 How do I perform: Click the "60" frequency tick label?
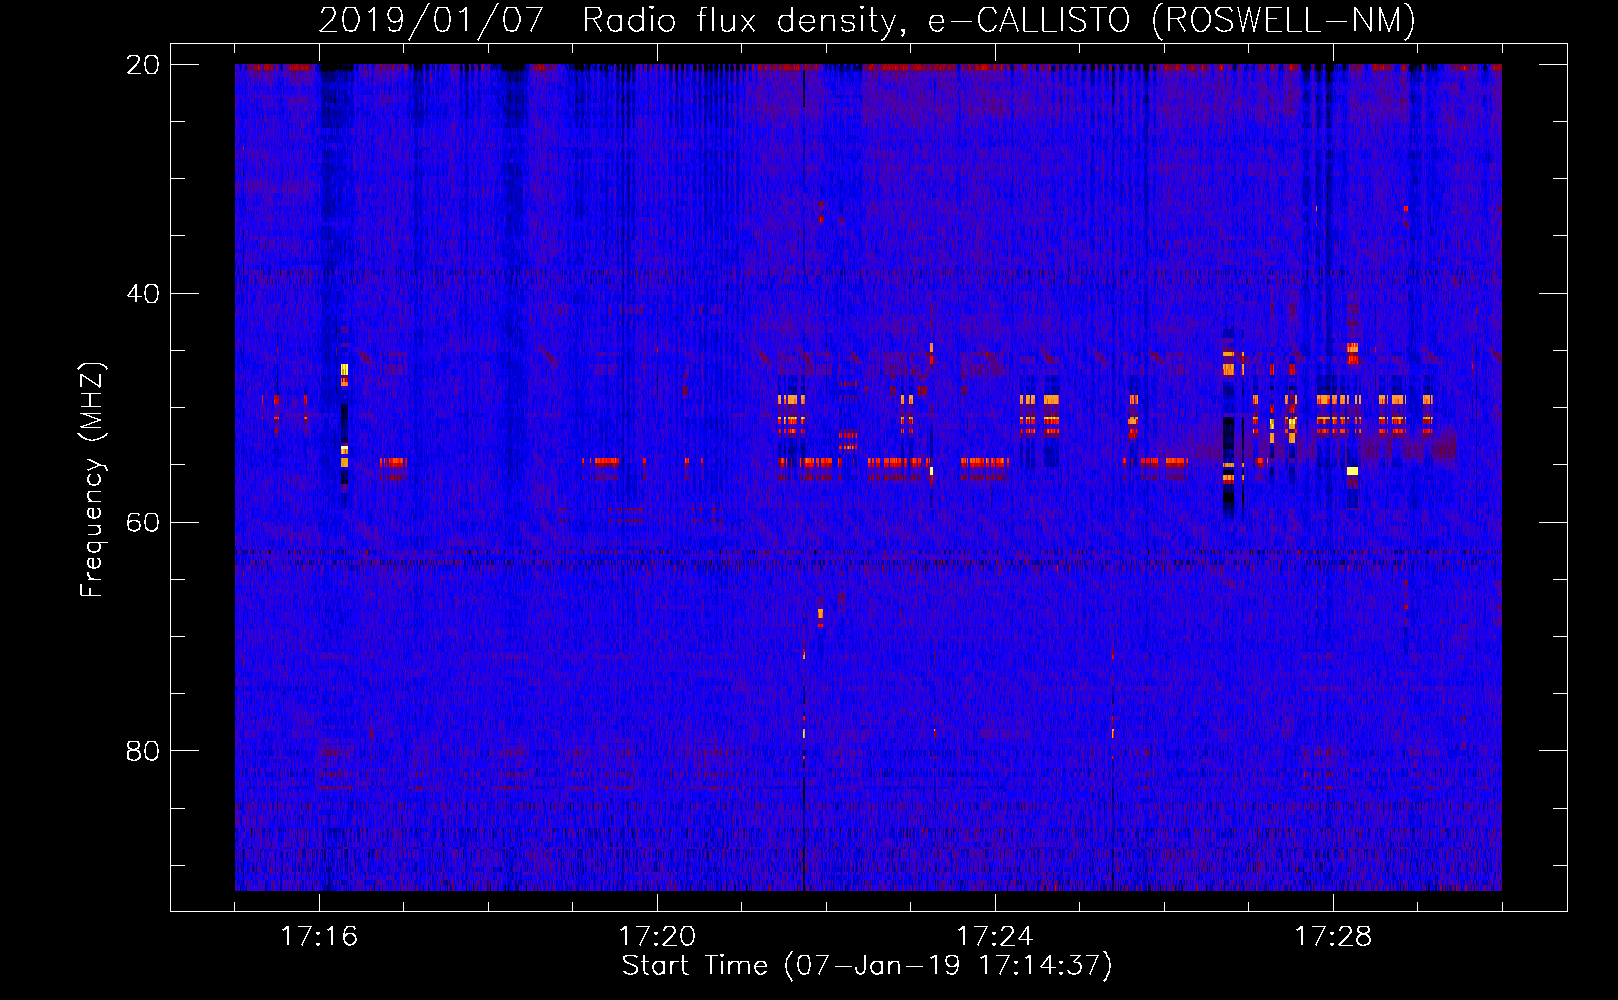point(143,522)
